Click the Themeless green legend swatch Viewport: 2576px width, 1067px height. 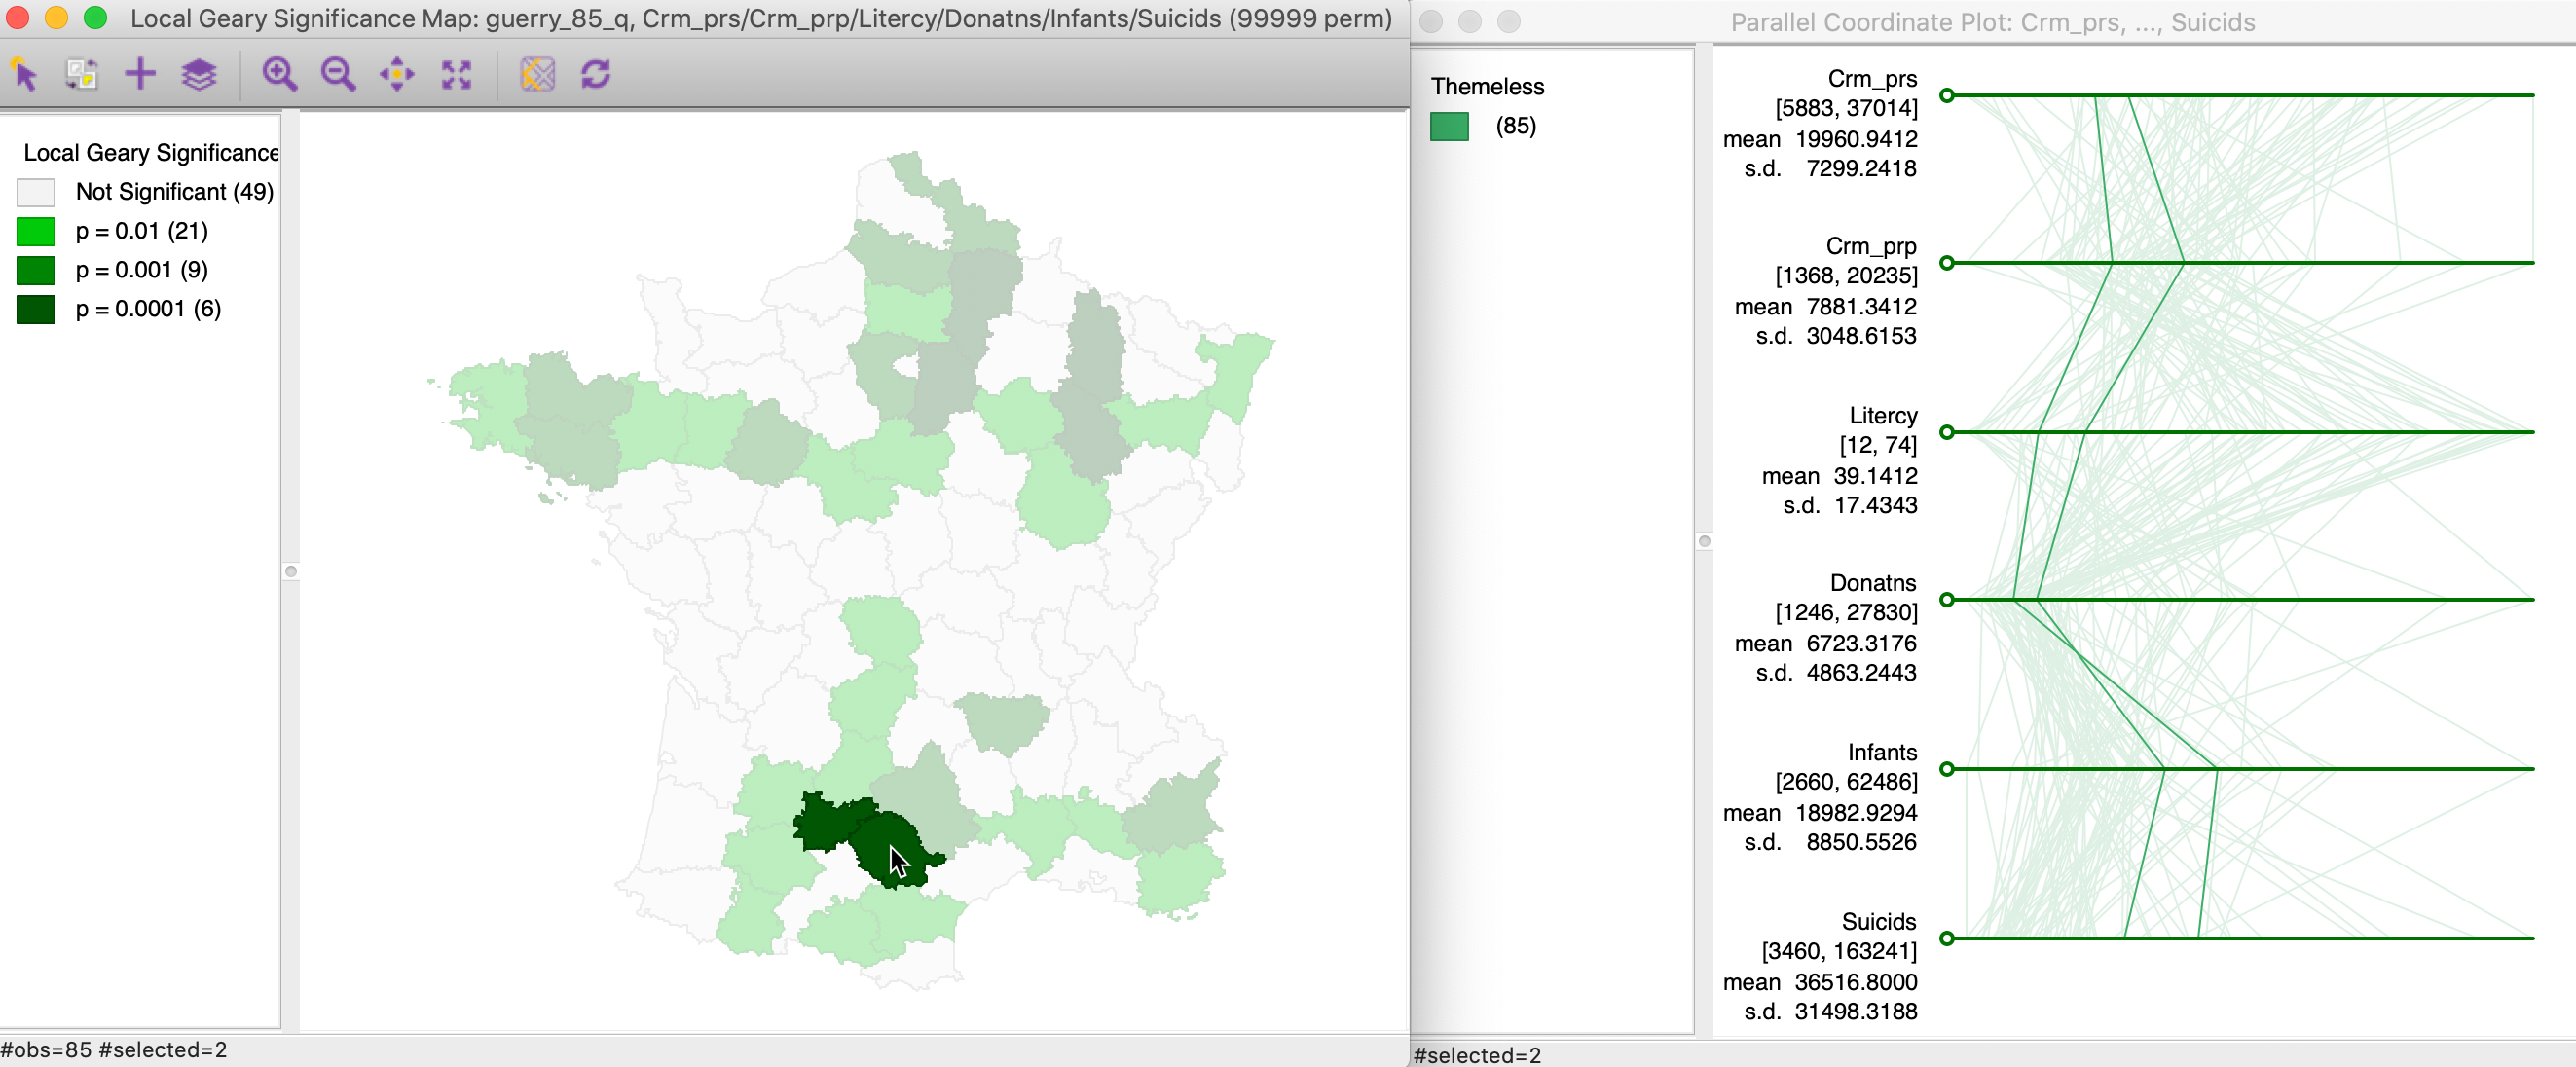[1449, 126]
